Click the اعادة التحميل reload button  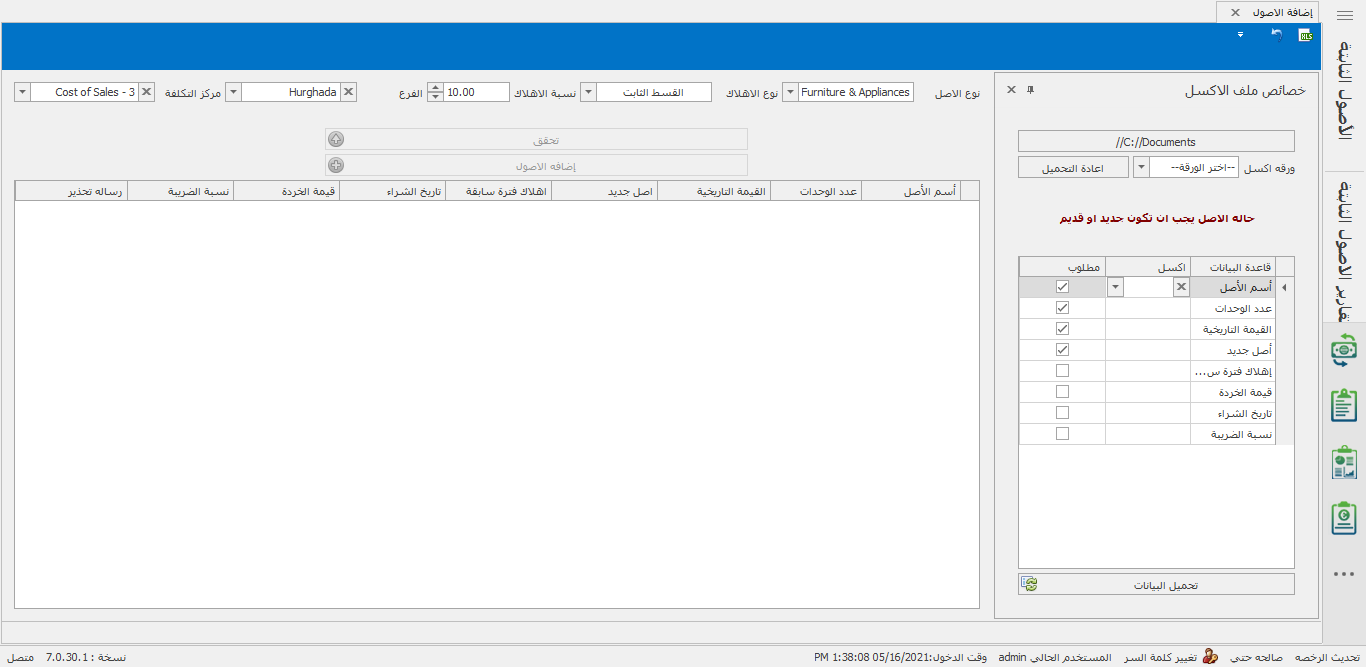click(x=1073, y=167)
